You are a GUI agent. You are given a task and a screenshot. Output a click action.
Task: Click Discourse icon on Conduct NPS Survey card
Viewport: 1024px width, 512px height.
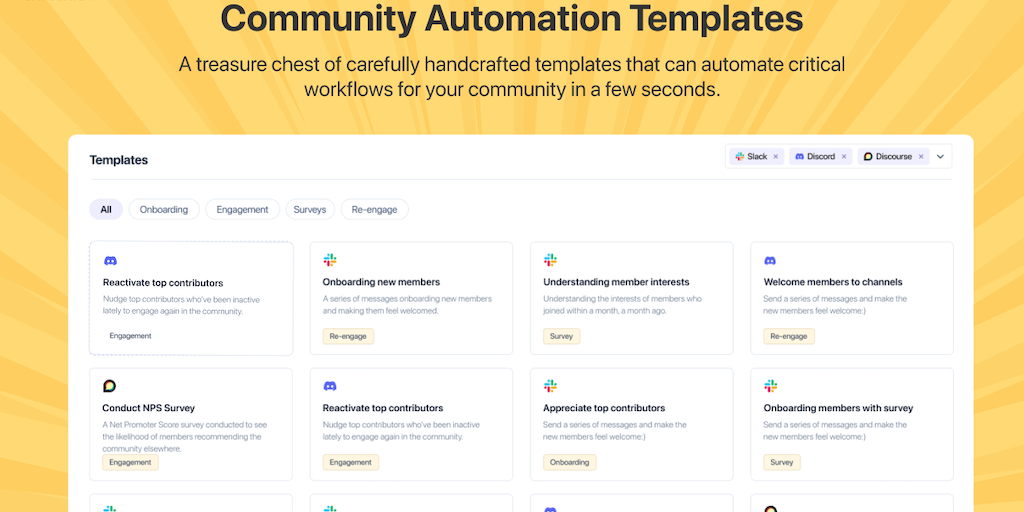click(109, 386)
